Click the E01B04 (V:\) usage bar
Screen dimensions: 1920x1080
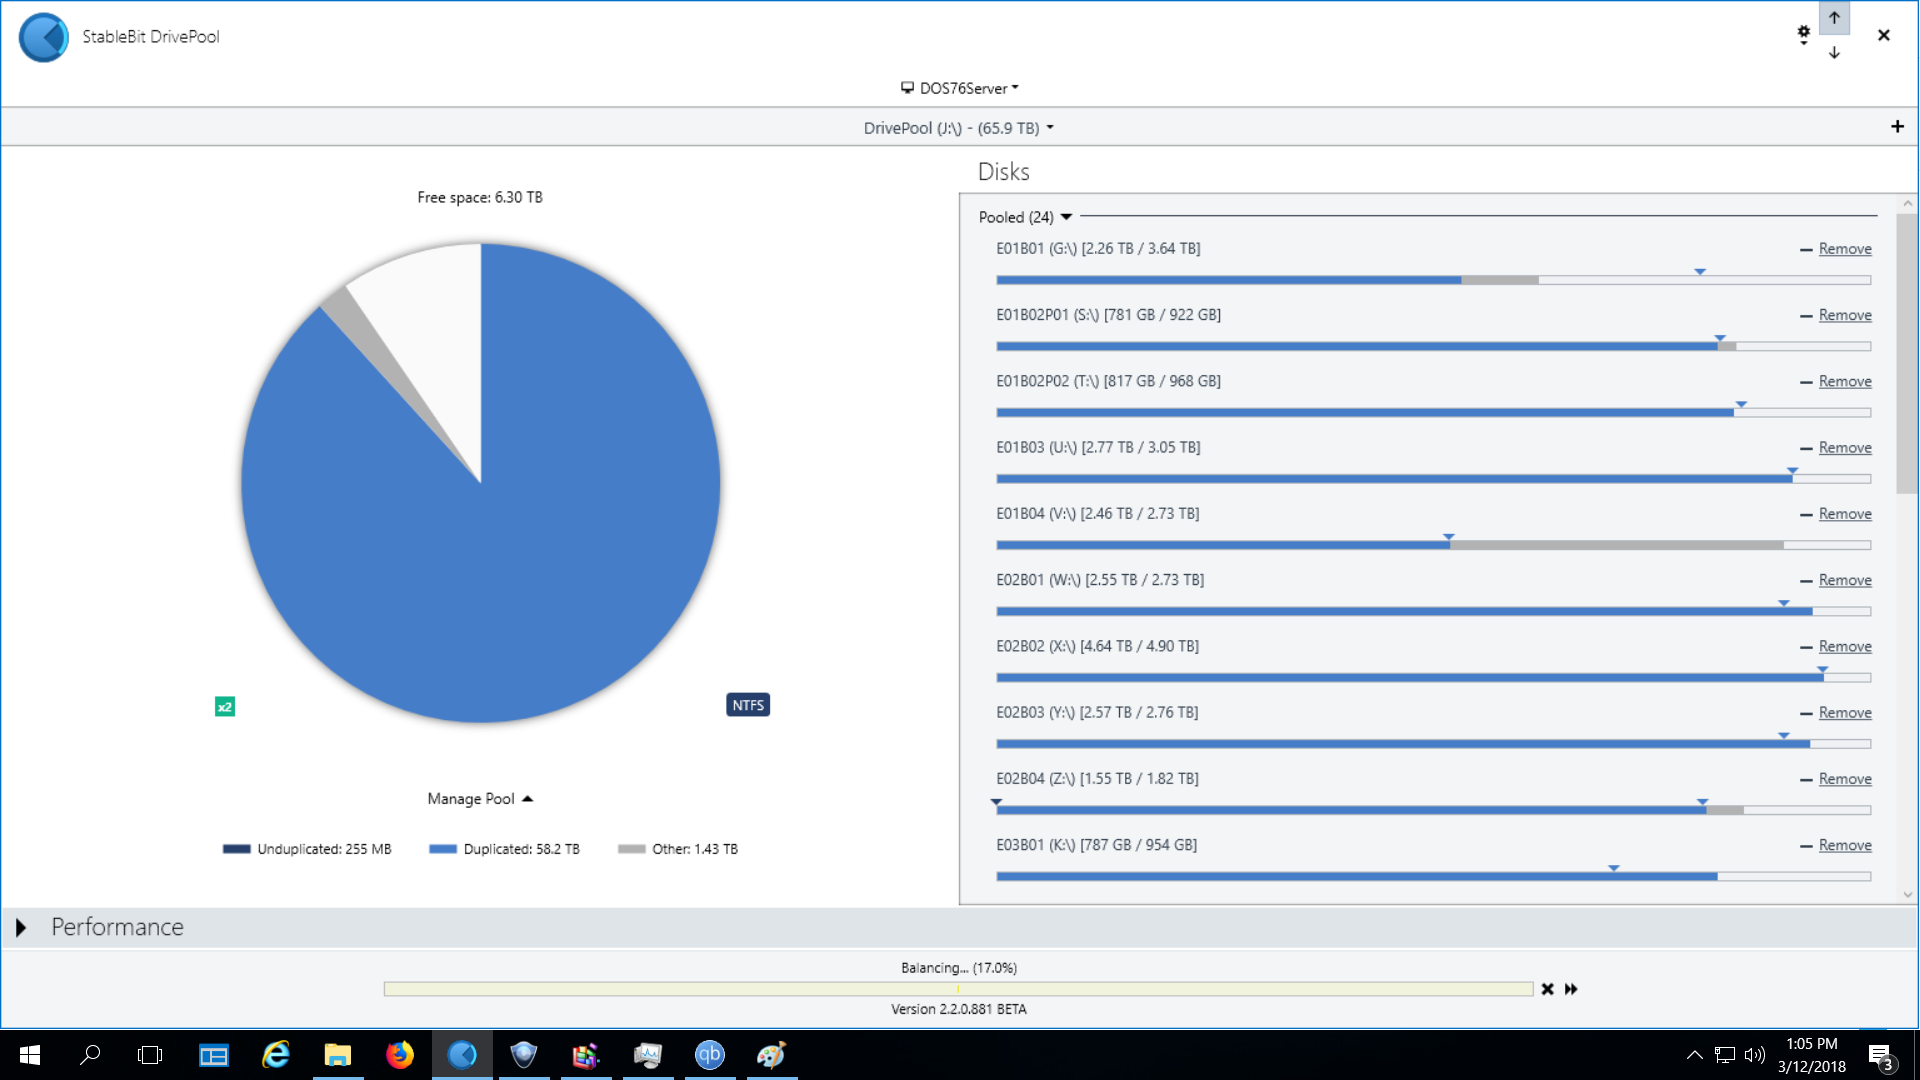1433,545
